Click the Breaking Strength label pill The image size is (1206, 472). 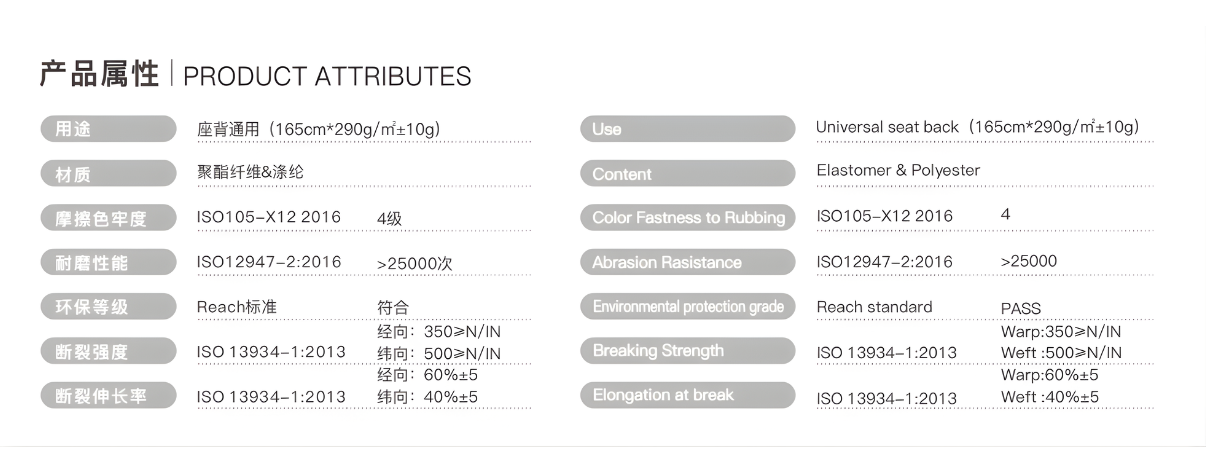pyautogui.click(x=687, y=351)
